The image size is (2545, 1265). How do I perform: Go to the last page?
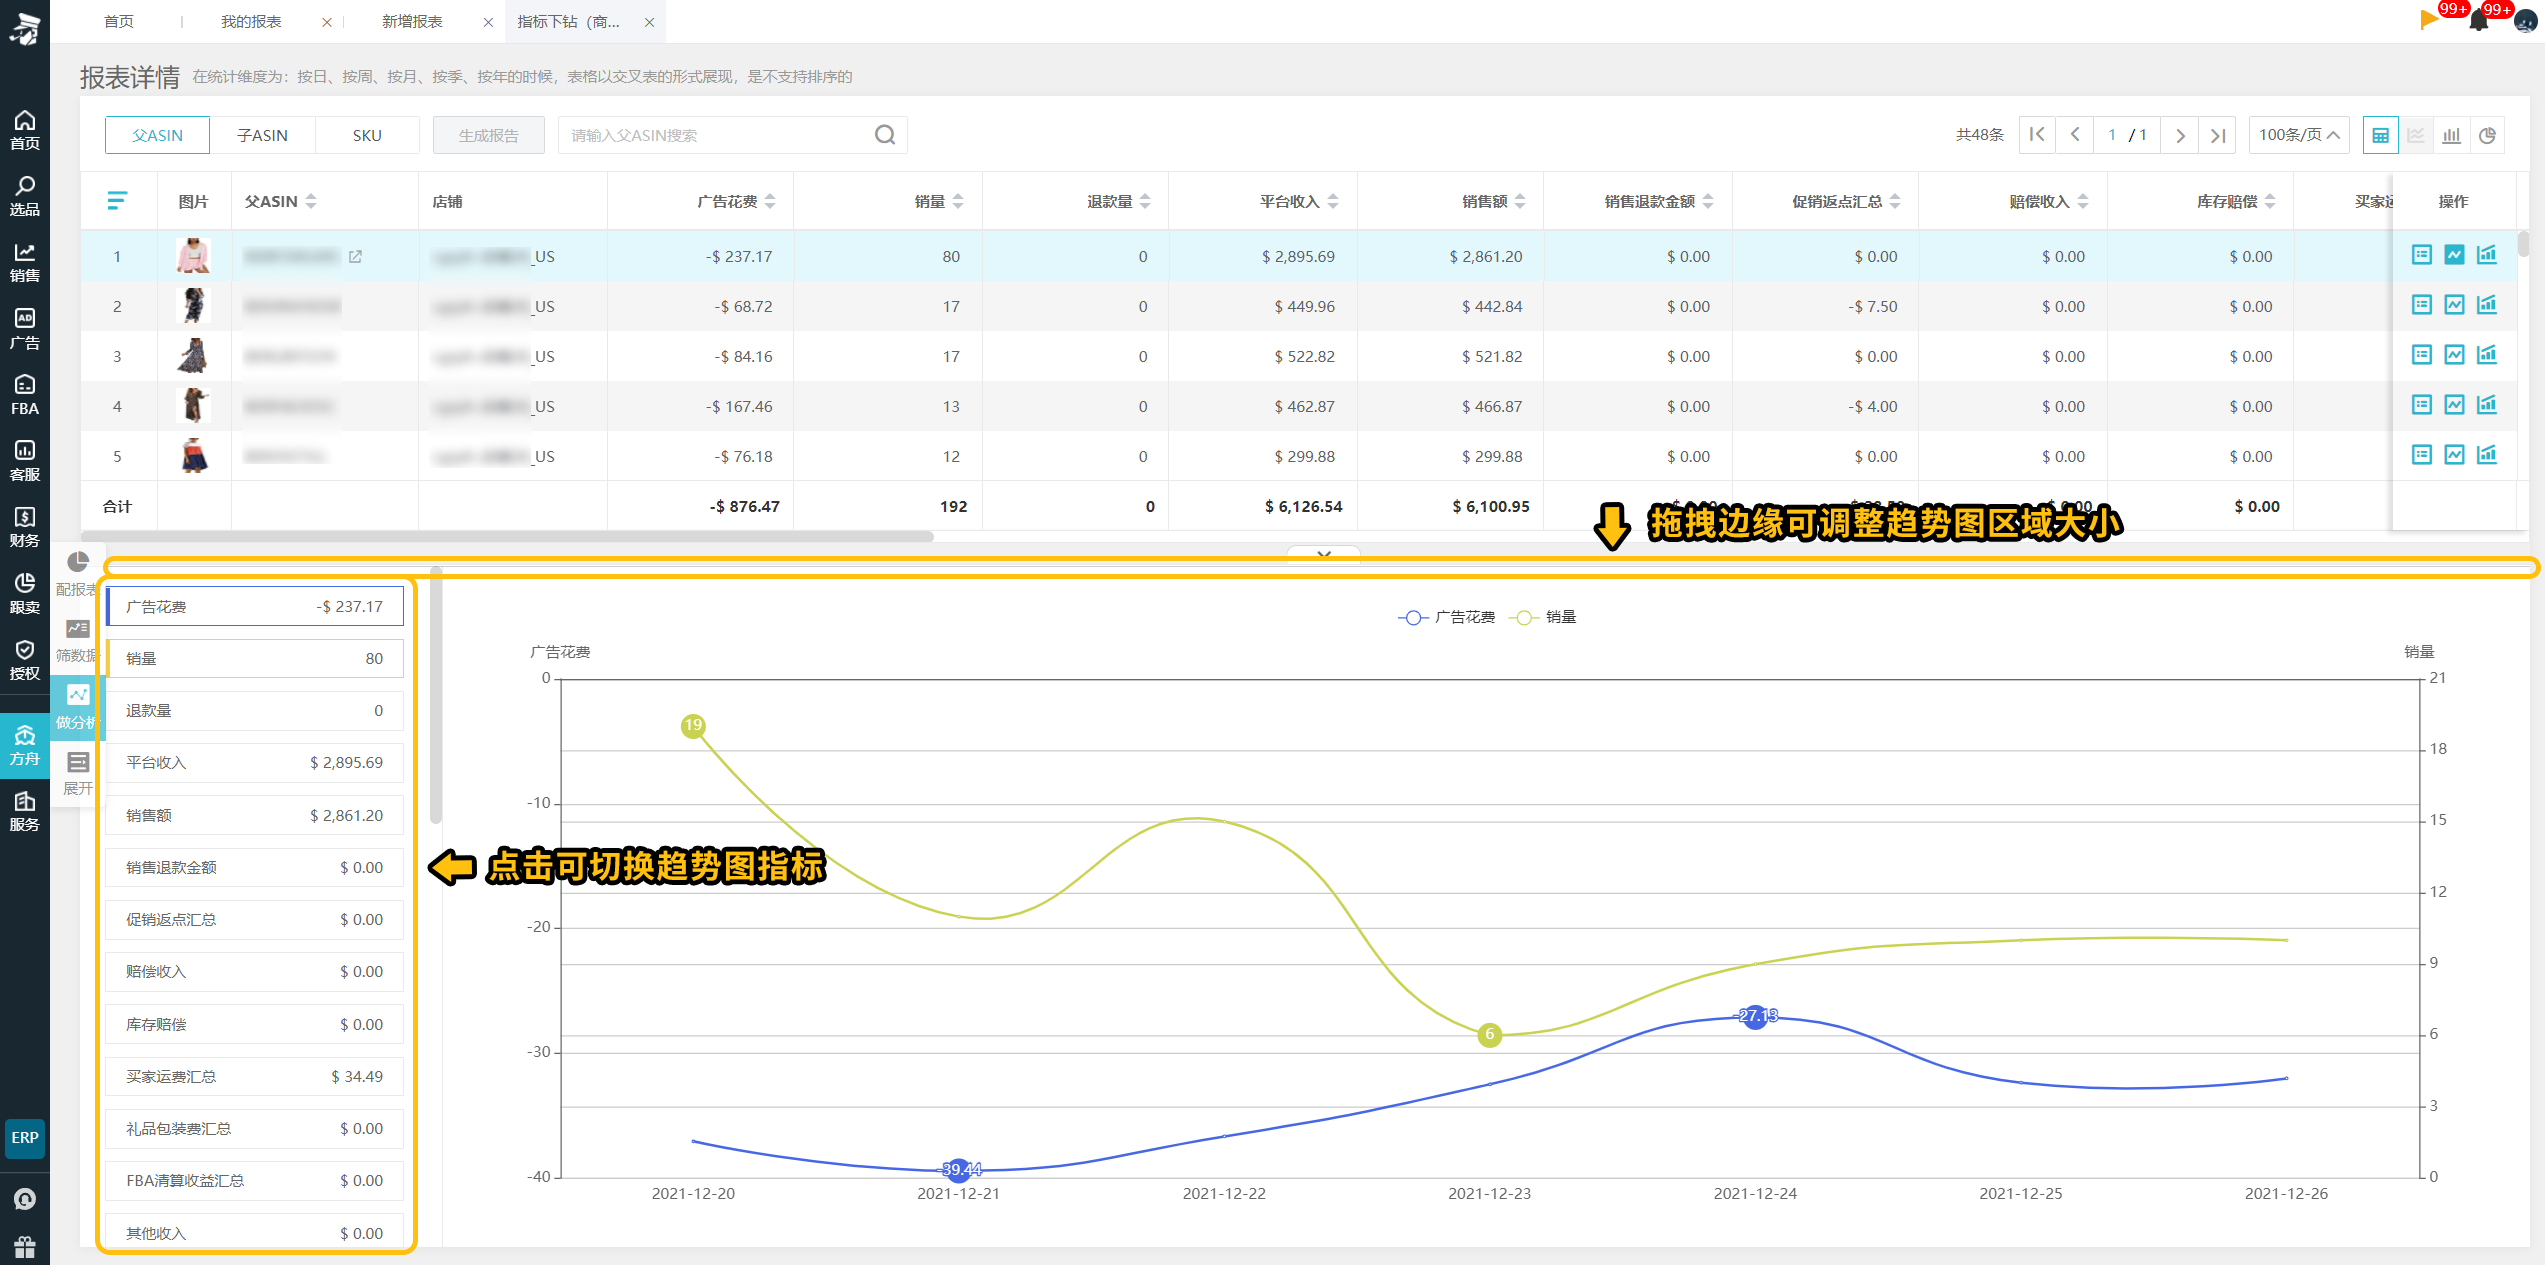click(x=2218, y=135)
